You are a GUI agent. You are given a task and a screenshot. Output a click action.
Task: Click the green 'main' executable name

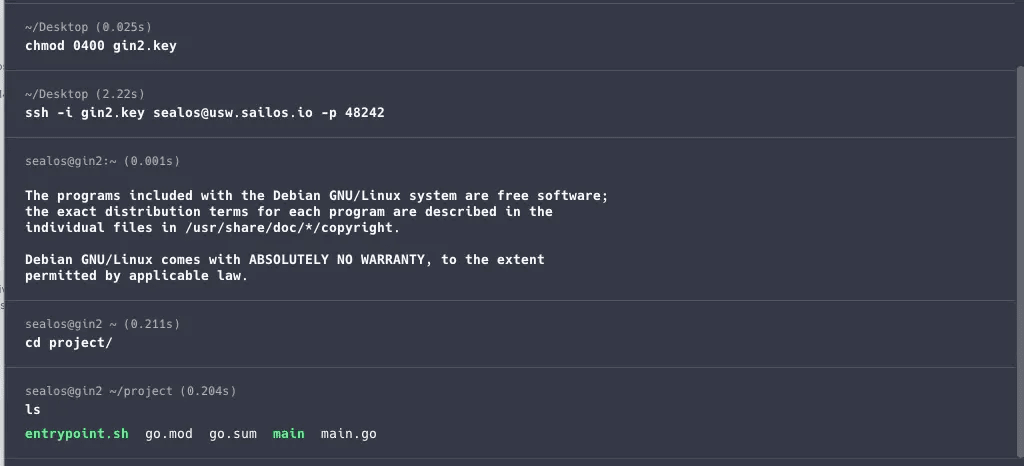(288, 434)
